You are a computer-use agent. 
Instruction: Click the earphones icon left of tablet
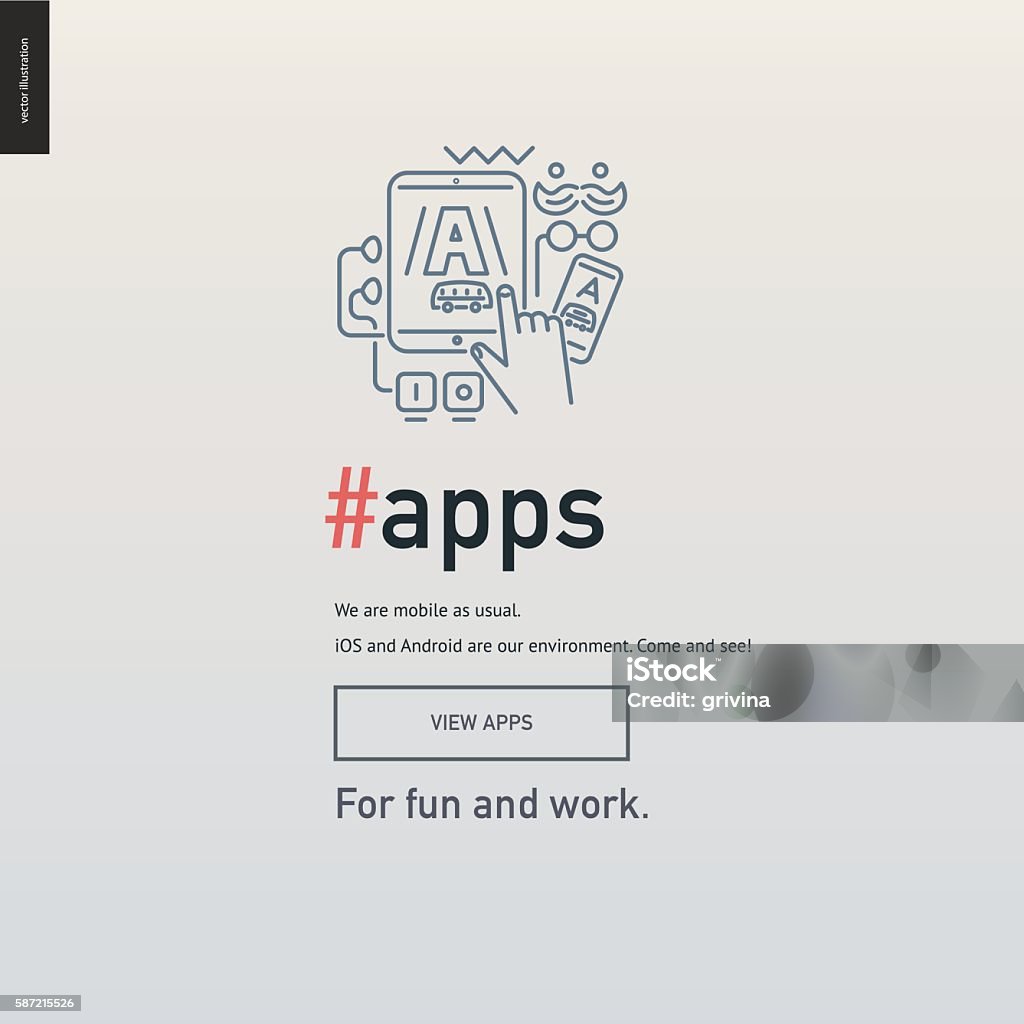click(360, 287)
